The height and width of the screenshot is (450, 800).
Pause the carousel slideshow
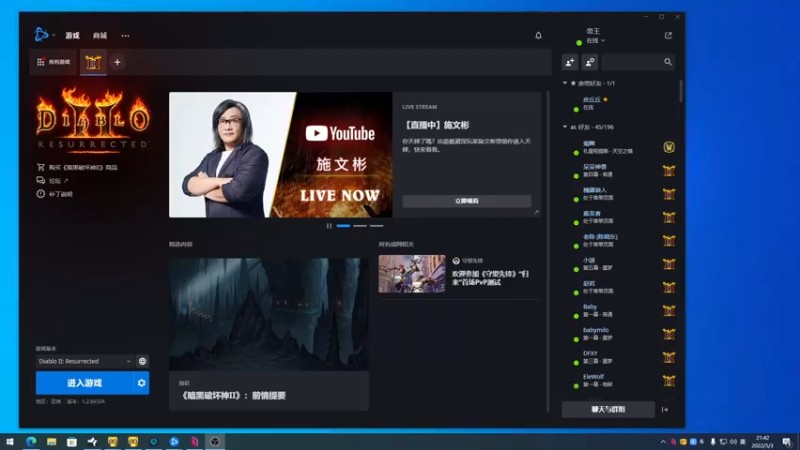(x=329, y=226)
